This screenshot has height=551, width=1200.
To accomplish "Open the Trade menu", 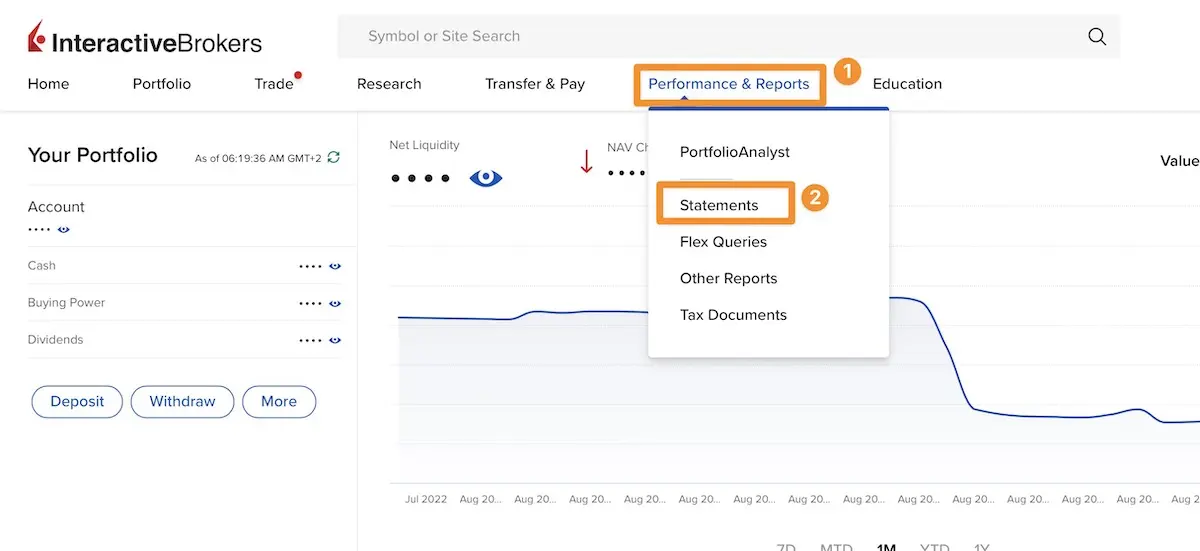I will (x=274, y=84).
